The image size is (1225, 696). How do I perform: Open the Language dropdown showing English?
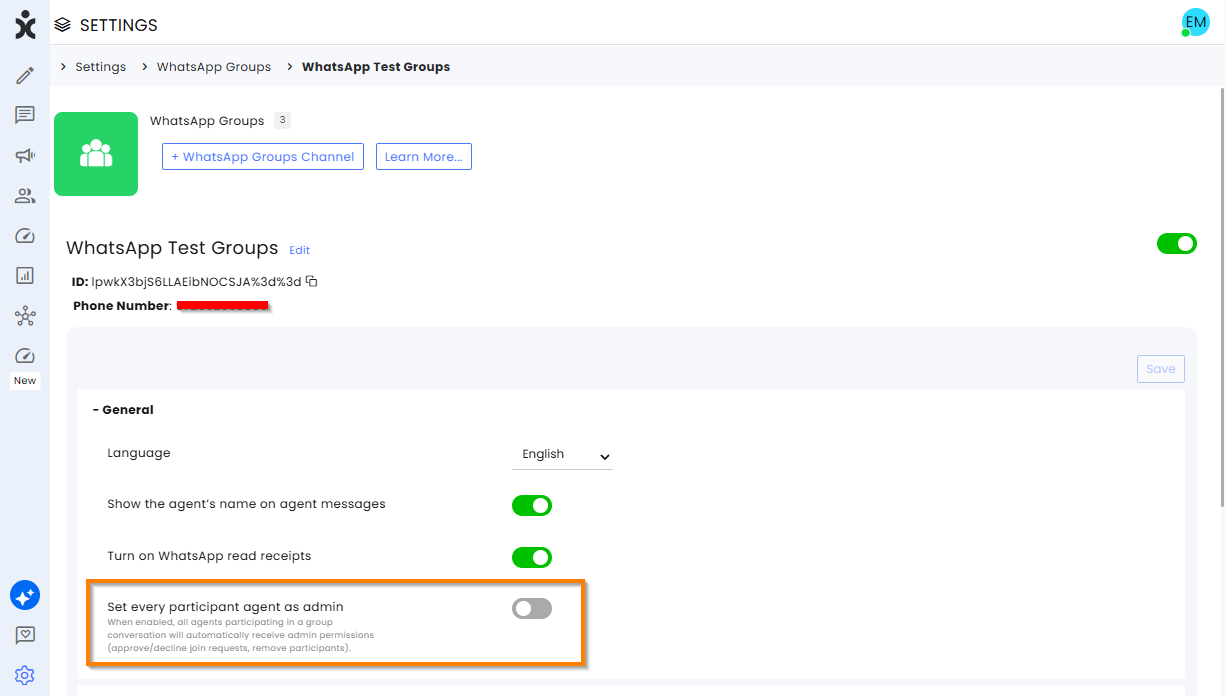(562, 455)
